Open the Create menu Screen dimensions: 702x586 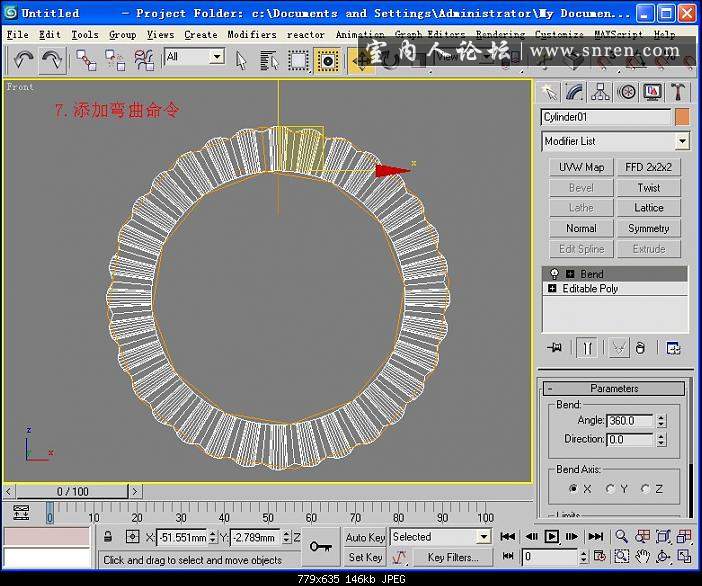pyautogui.click(x=200, y=34)
